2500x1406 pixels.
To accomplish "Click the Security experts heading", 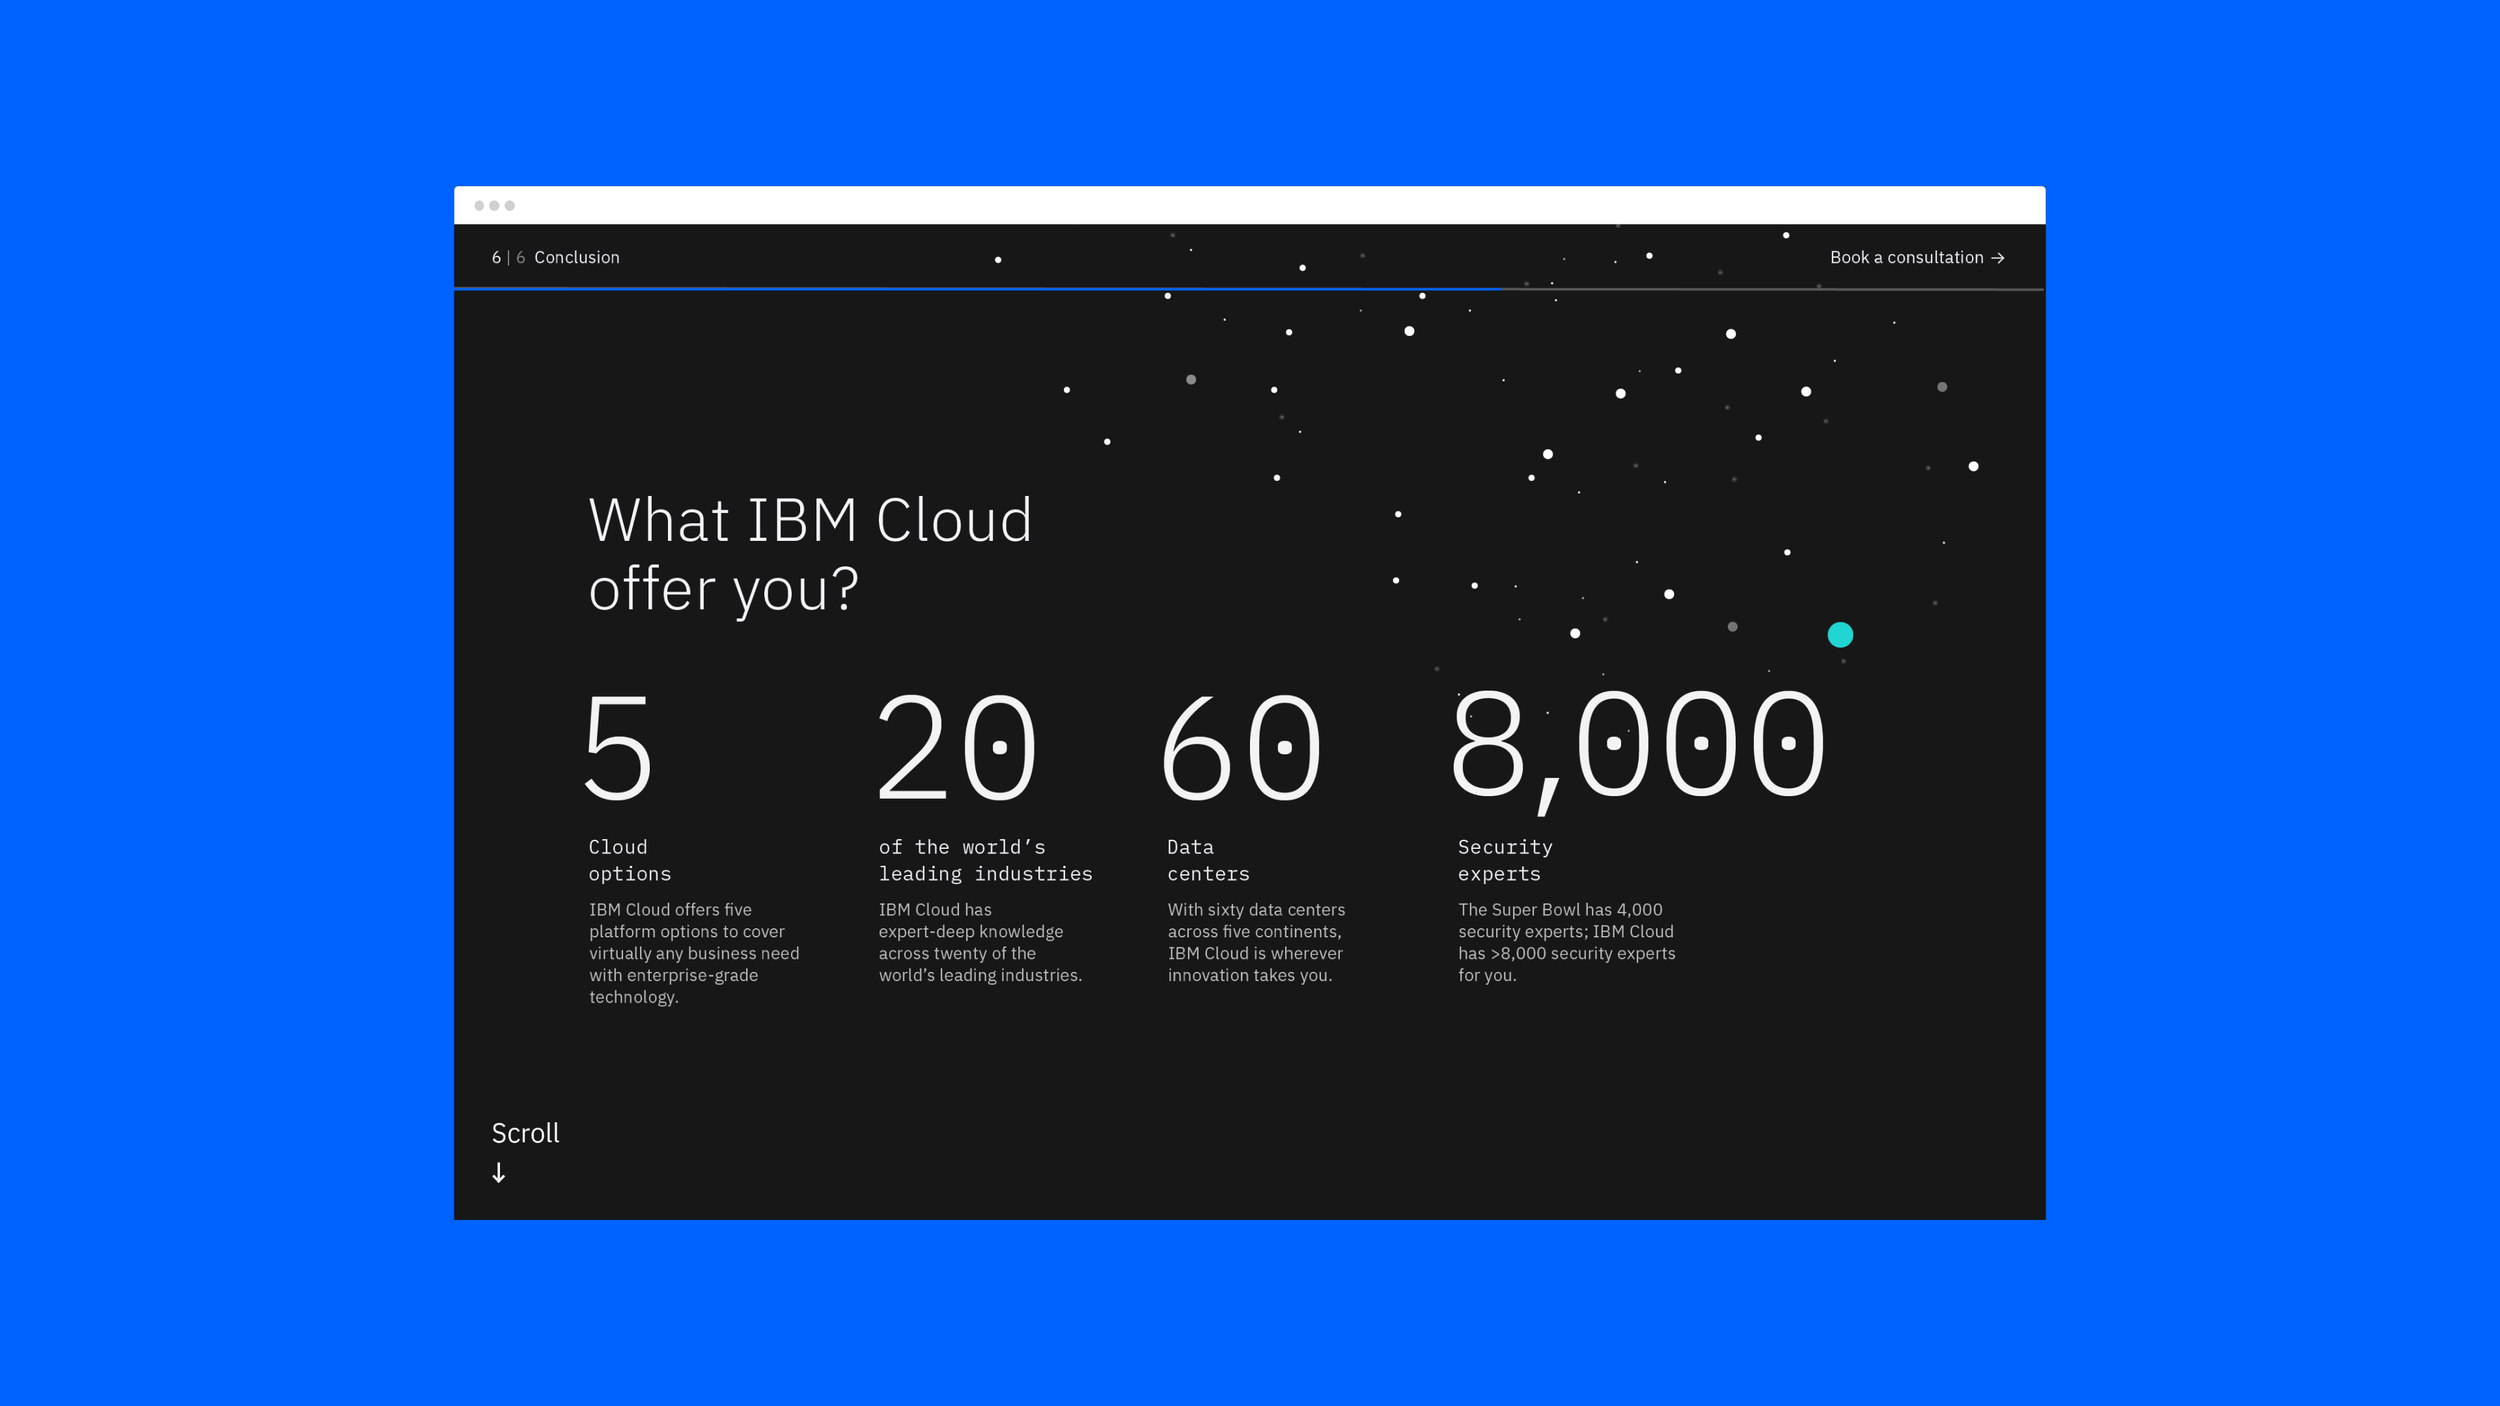I will pyautogui.click(x=1504, y=860).
